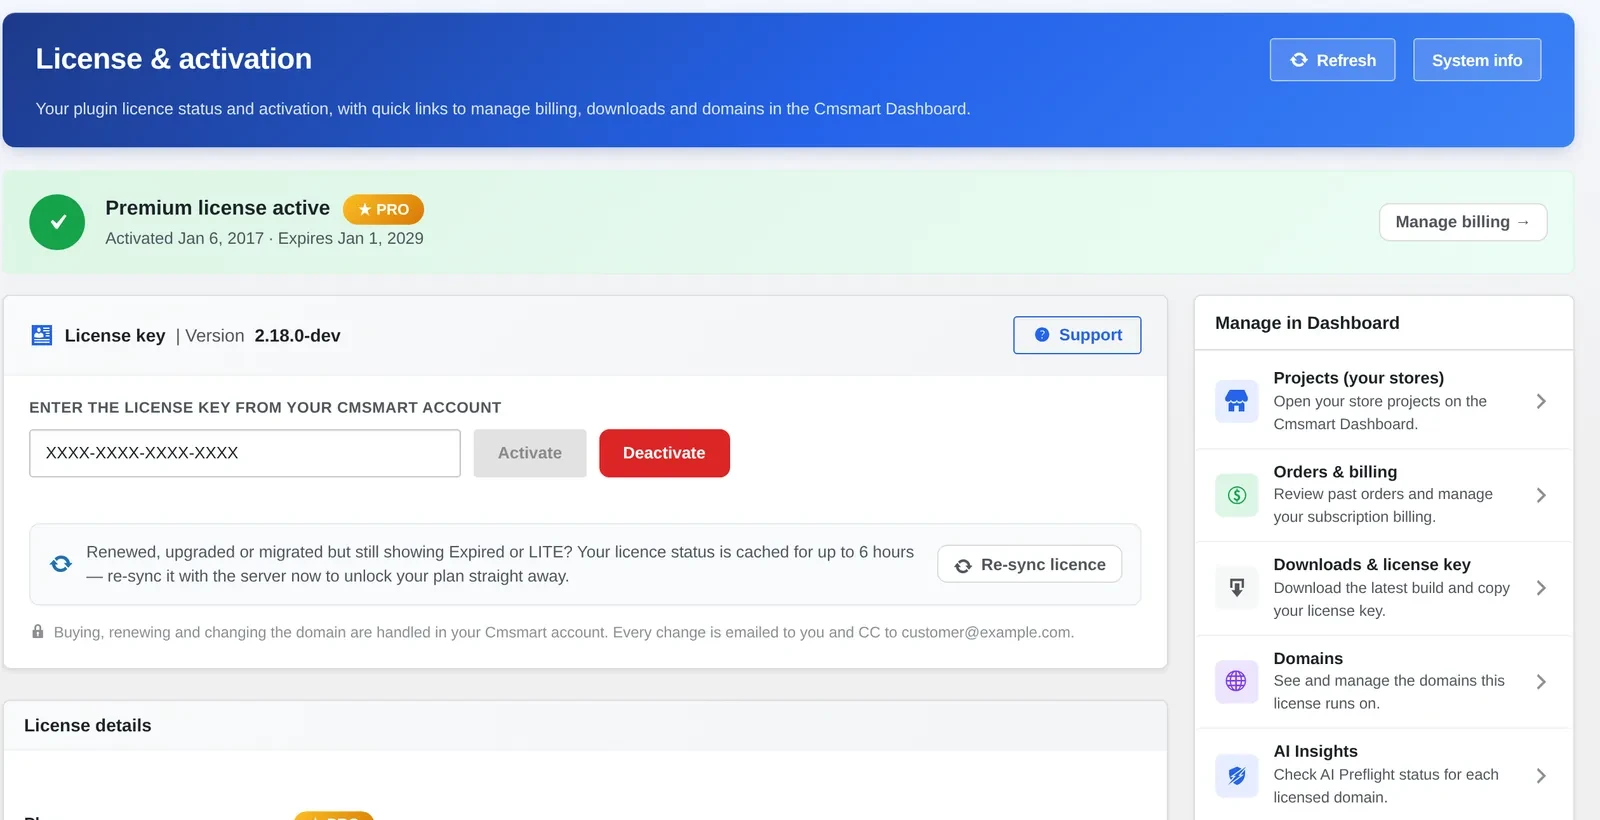
Task: Click the AI Insights shield icon
Action: coord(1237,775)
